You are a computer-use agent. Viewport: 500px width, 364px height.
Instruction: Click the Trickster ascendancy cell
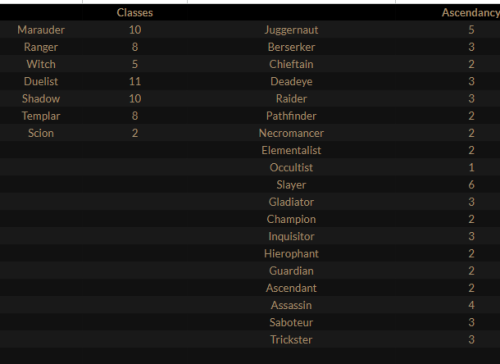click(x=291, y=340)
